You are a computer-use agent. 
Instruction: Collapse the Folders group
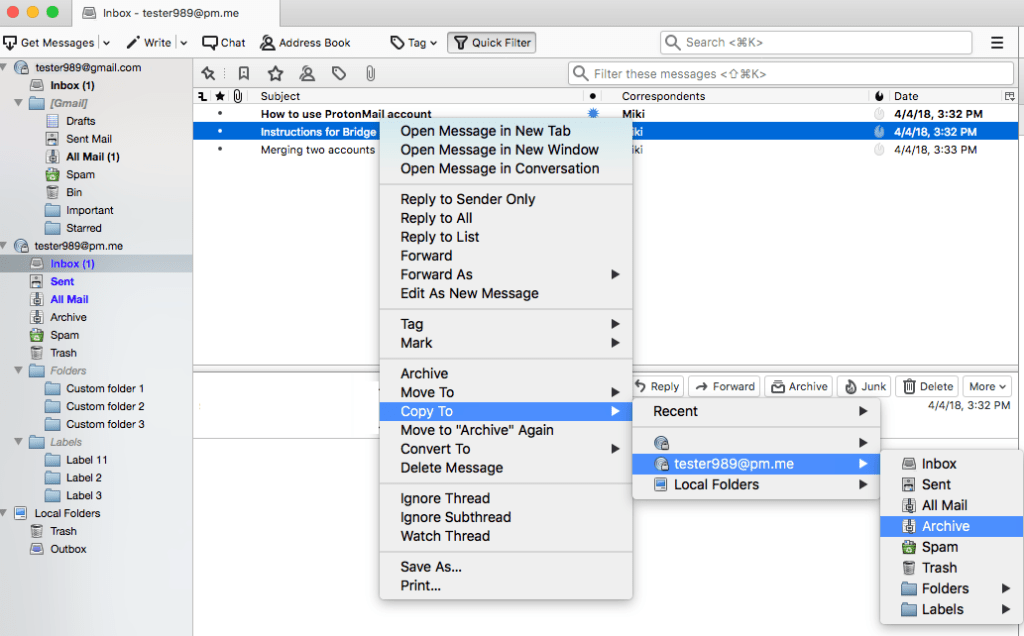(x=19, y=371)
